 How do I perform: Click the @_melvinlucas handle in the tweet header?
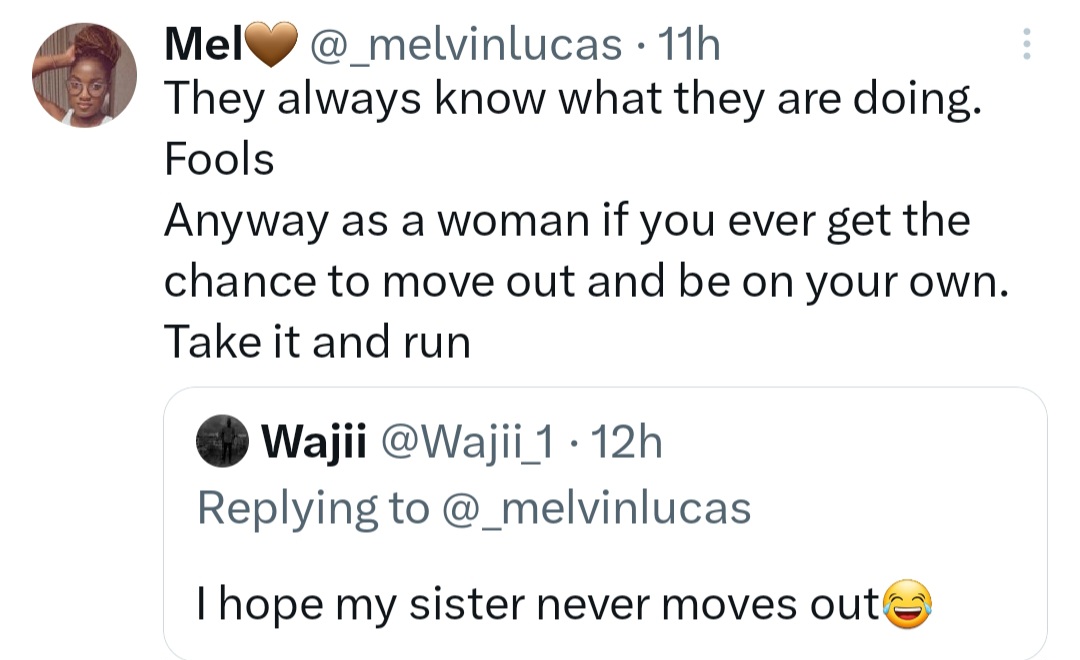(465, 45)
